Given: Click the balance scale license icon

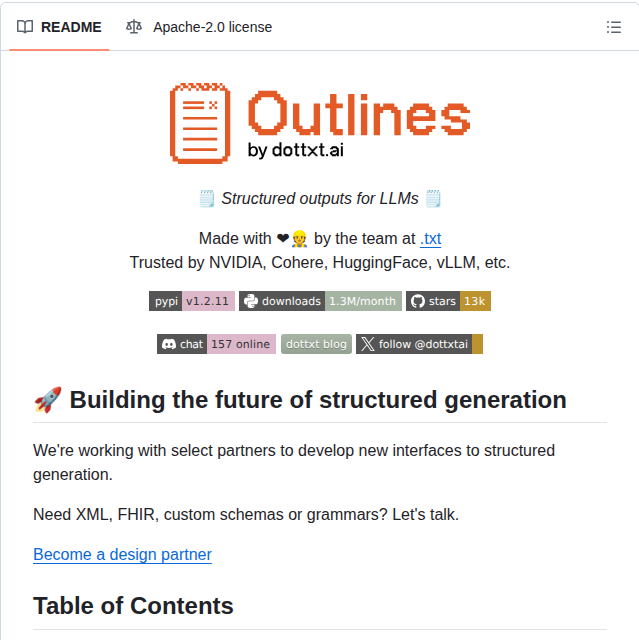Looking at the screenshot, I should [134, 27].
